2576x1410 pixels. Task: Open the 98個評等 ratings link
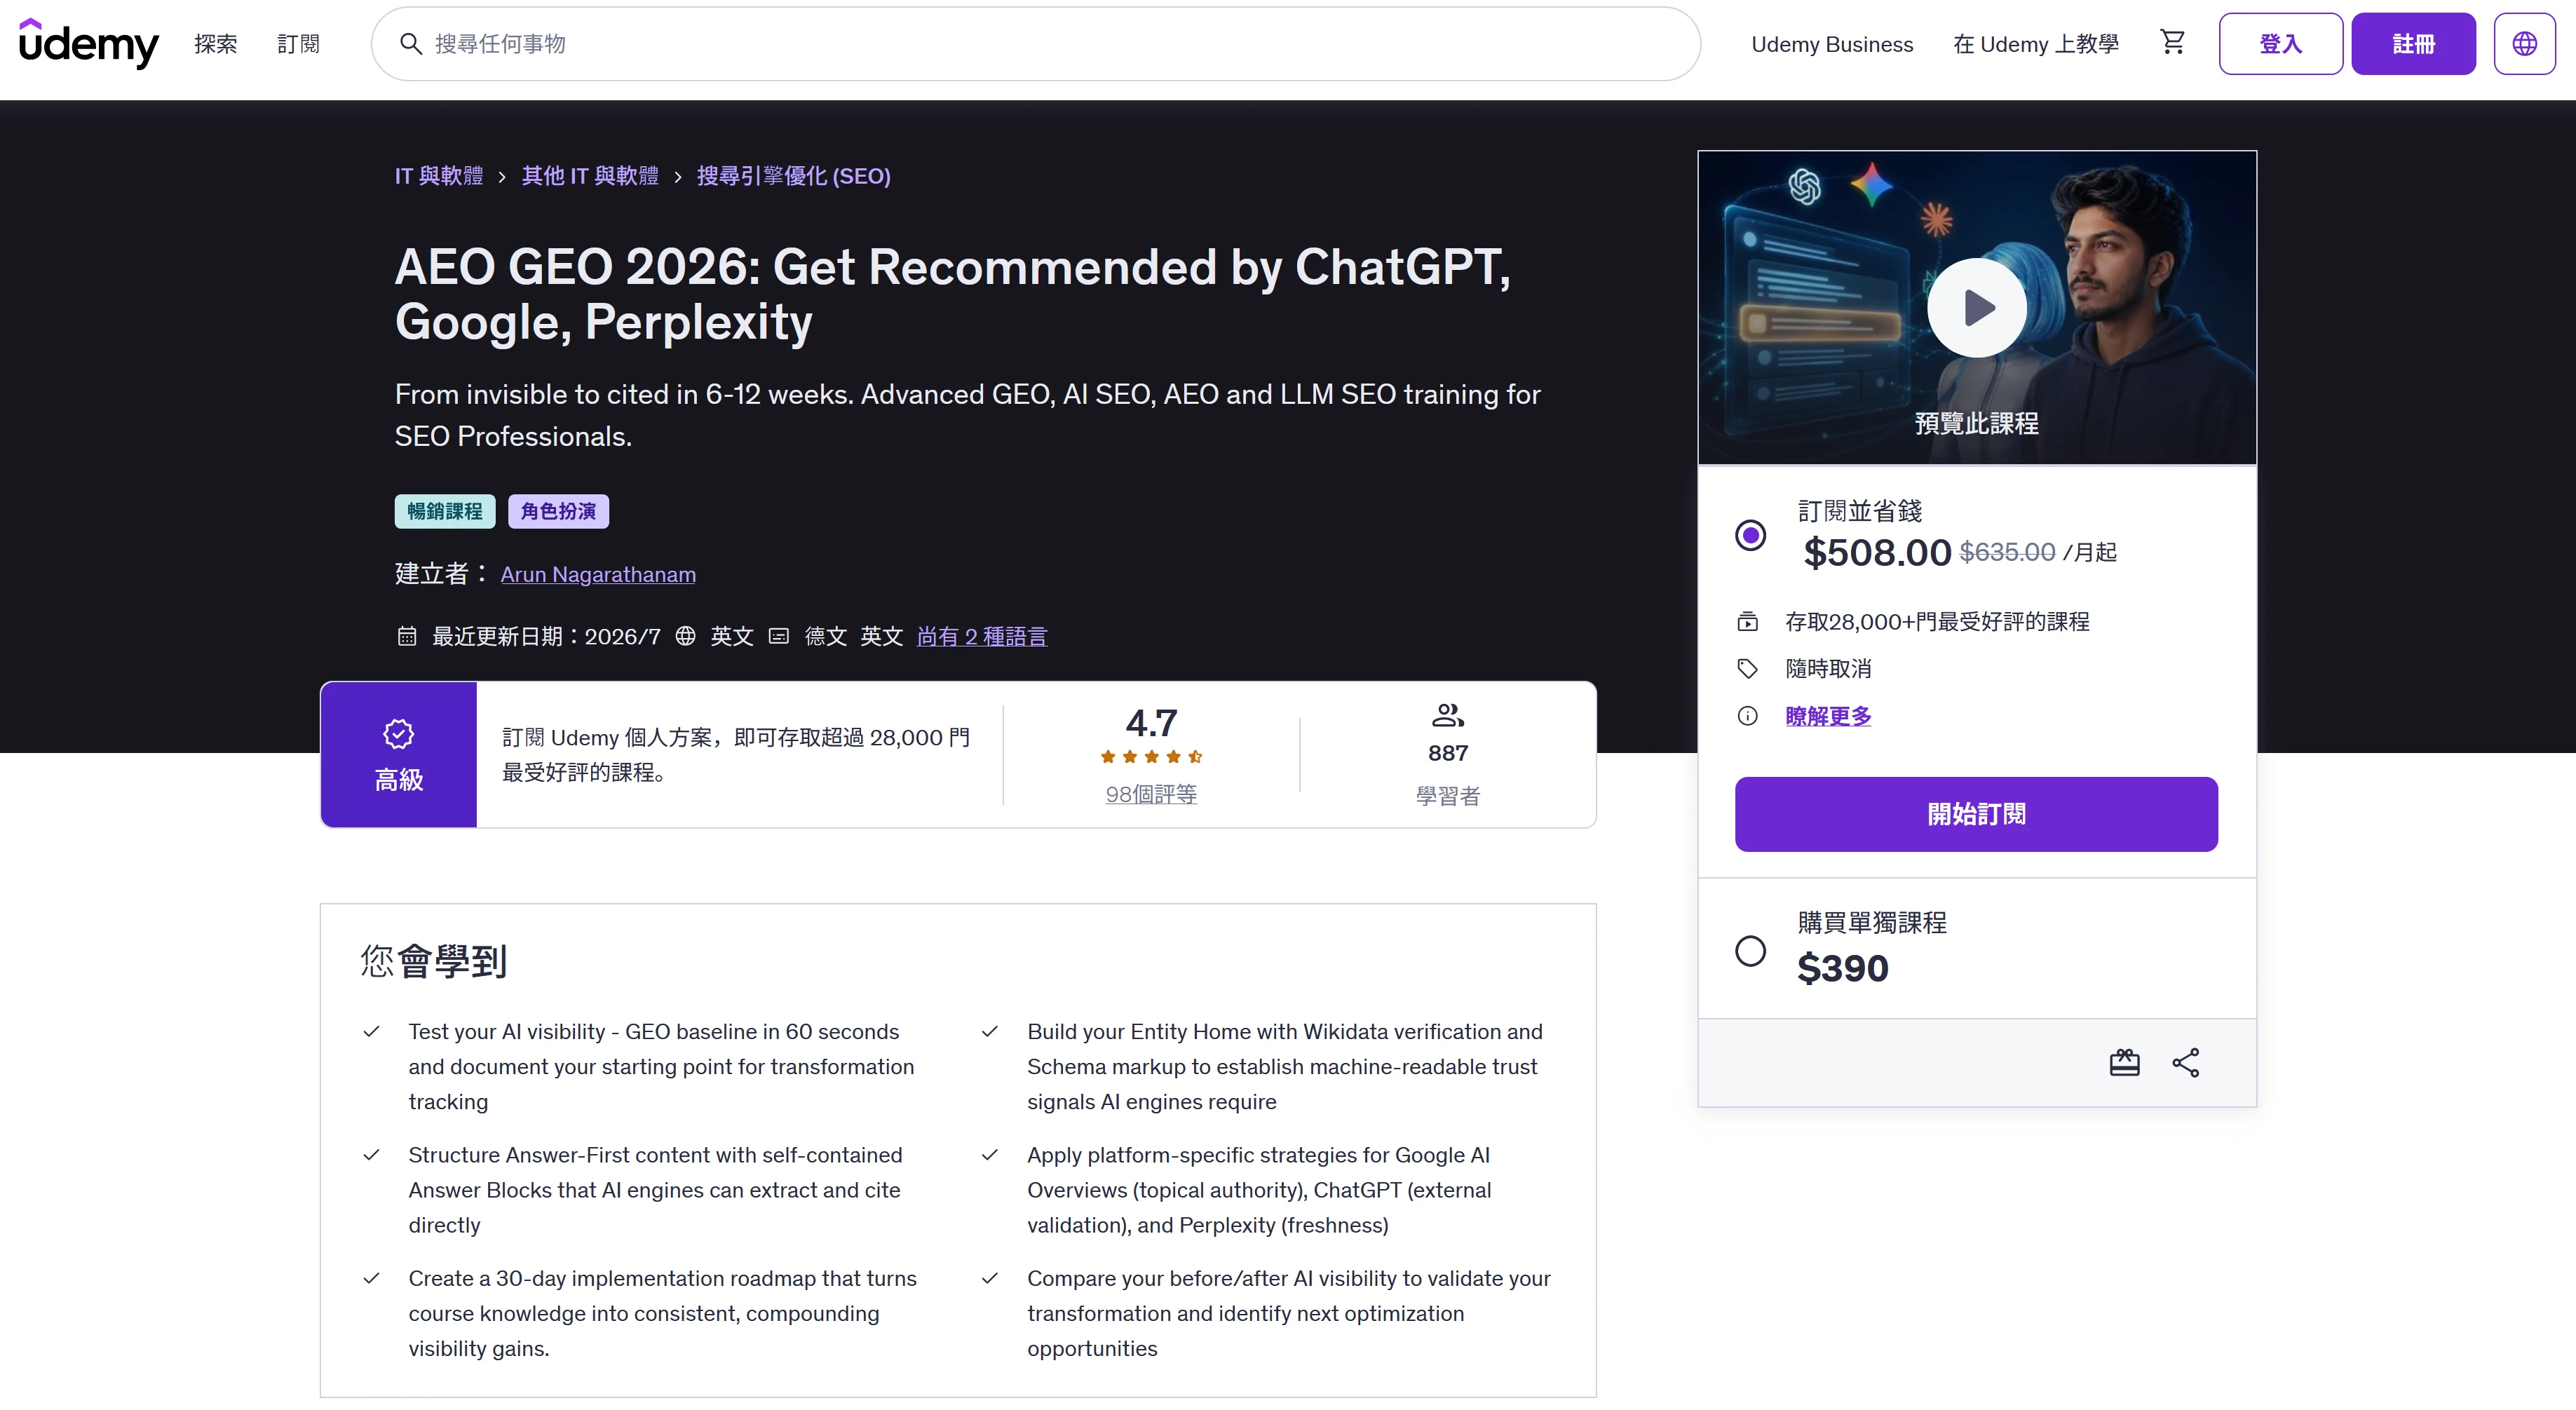[1151, 794]
